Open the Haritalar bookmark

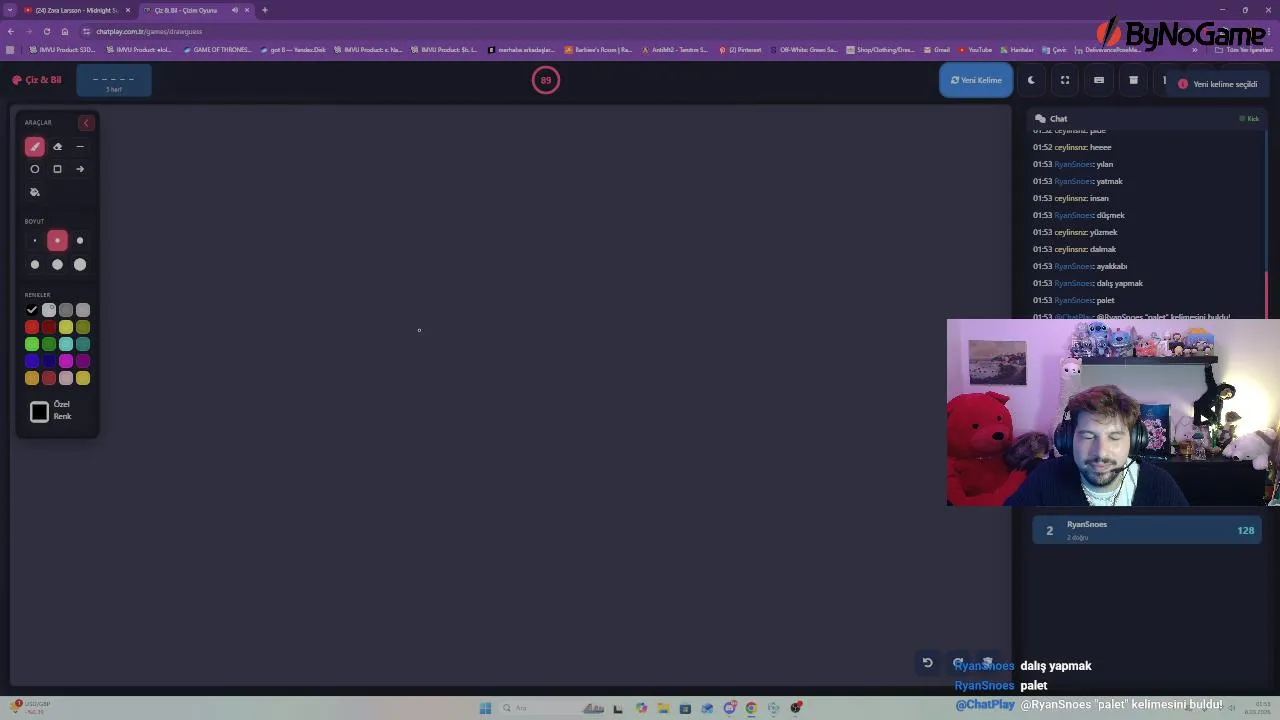pyautogui.click(x=1017, y=50)
